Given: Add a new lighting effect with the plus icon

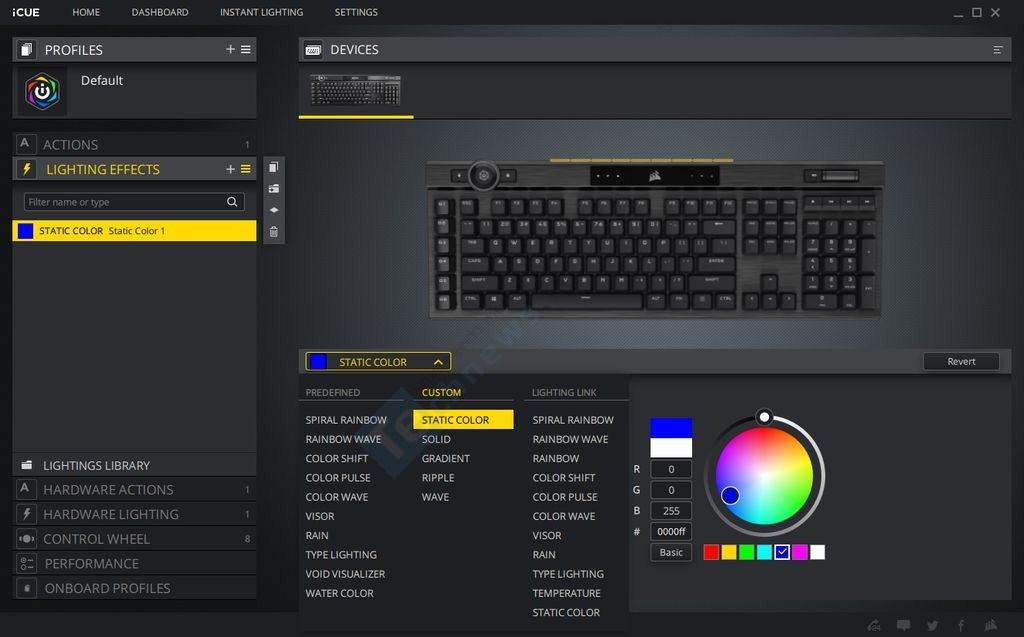Looking at the screenshot, I should tap(230, 169).
